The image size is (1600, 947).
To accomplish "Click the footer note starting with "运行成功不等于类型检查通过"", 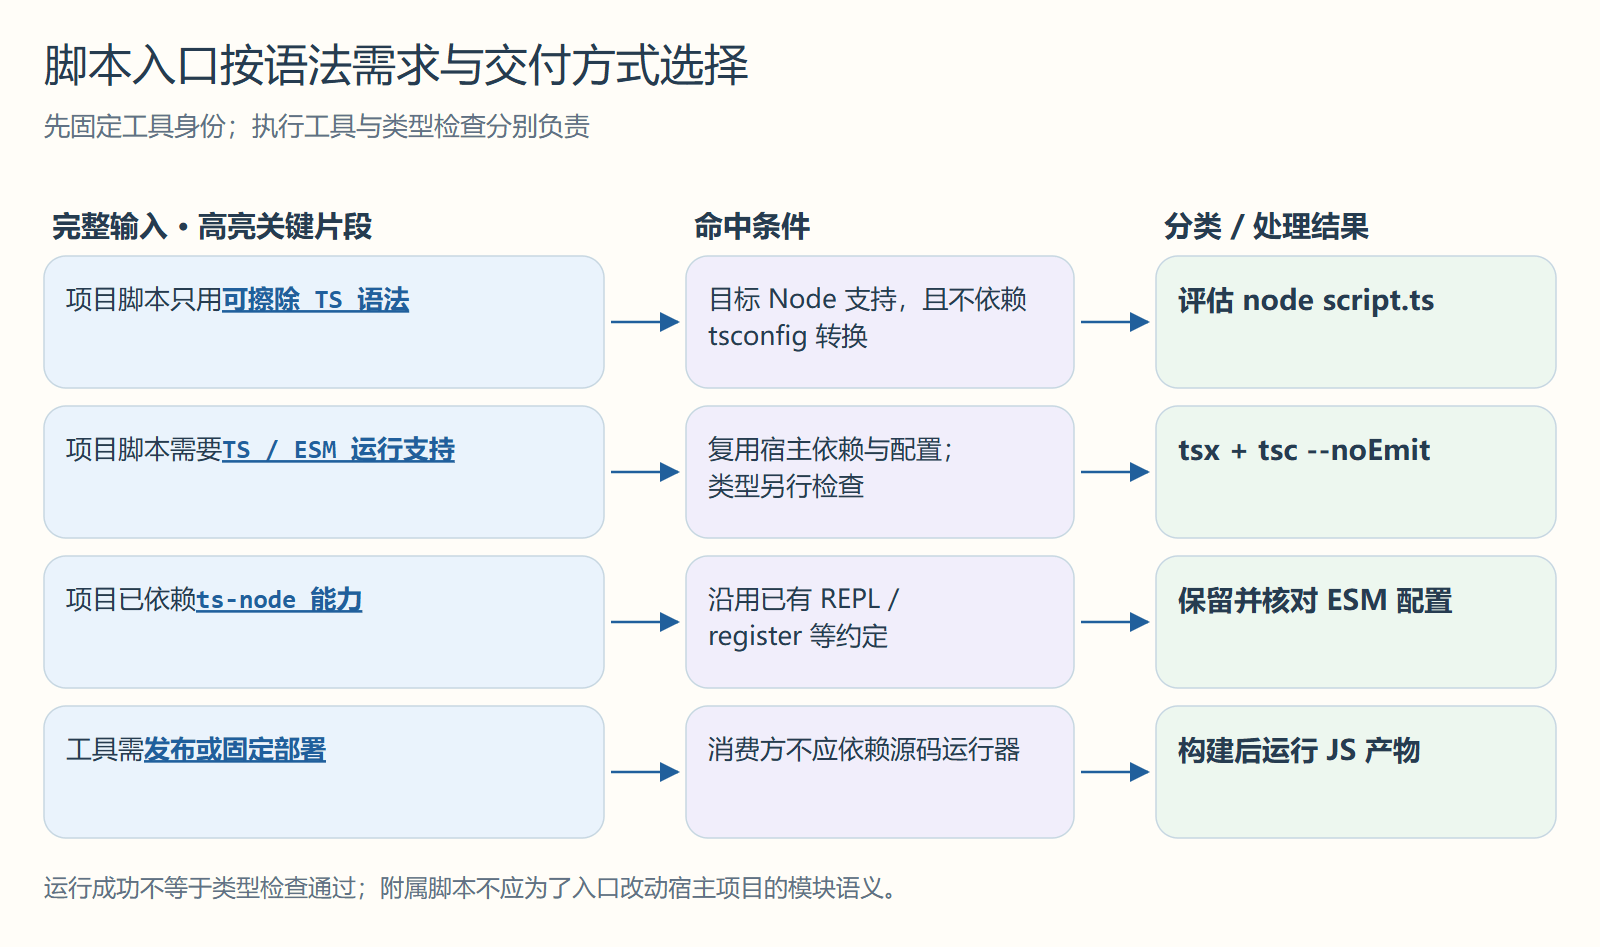I will tap(470, 888).
